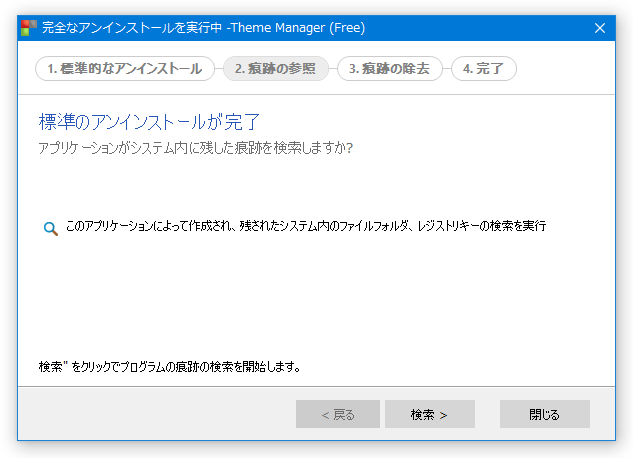Click the hint text starting with 検索"

coord(170,366)
